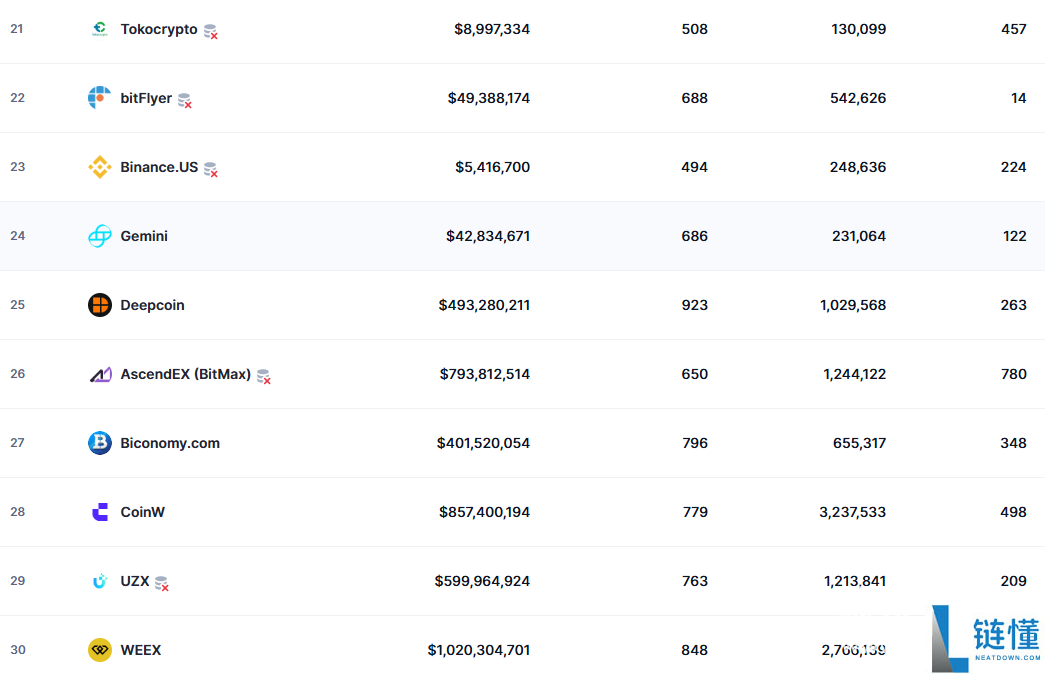Click the value 1,029,568 in Deepcoin row
This screenshot has height=674, width=1045.
853,305
